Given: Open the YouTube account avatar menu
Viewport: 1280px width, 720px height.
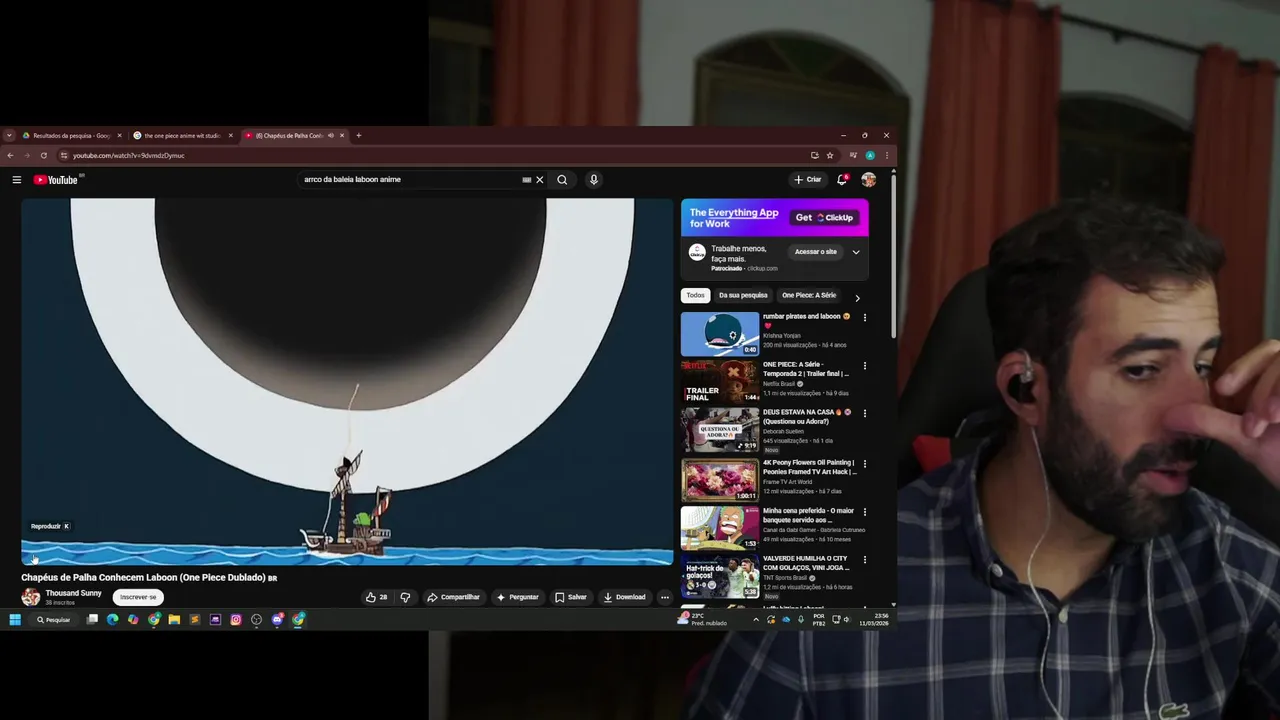Looking at the screenshot, I should click(x=868, y=180).
